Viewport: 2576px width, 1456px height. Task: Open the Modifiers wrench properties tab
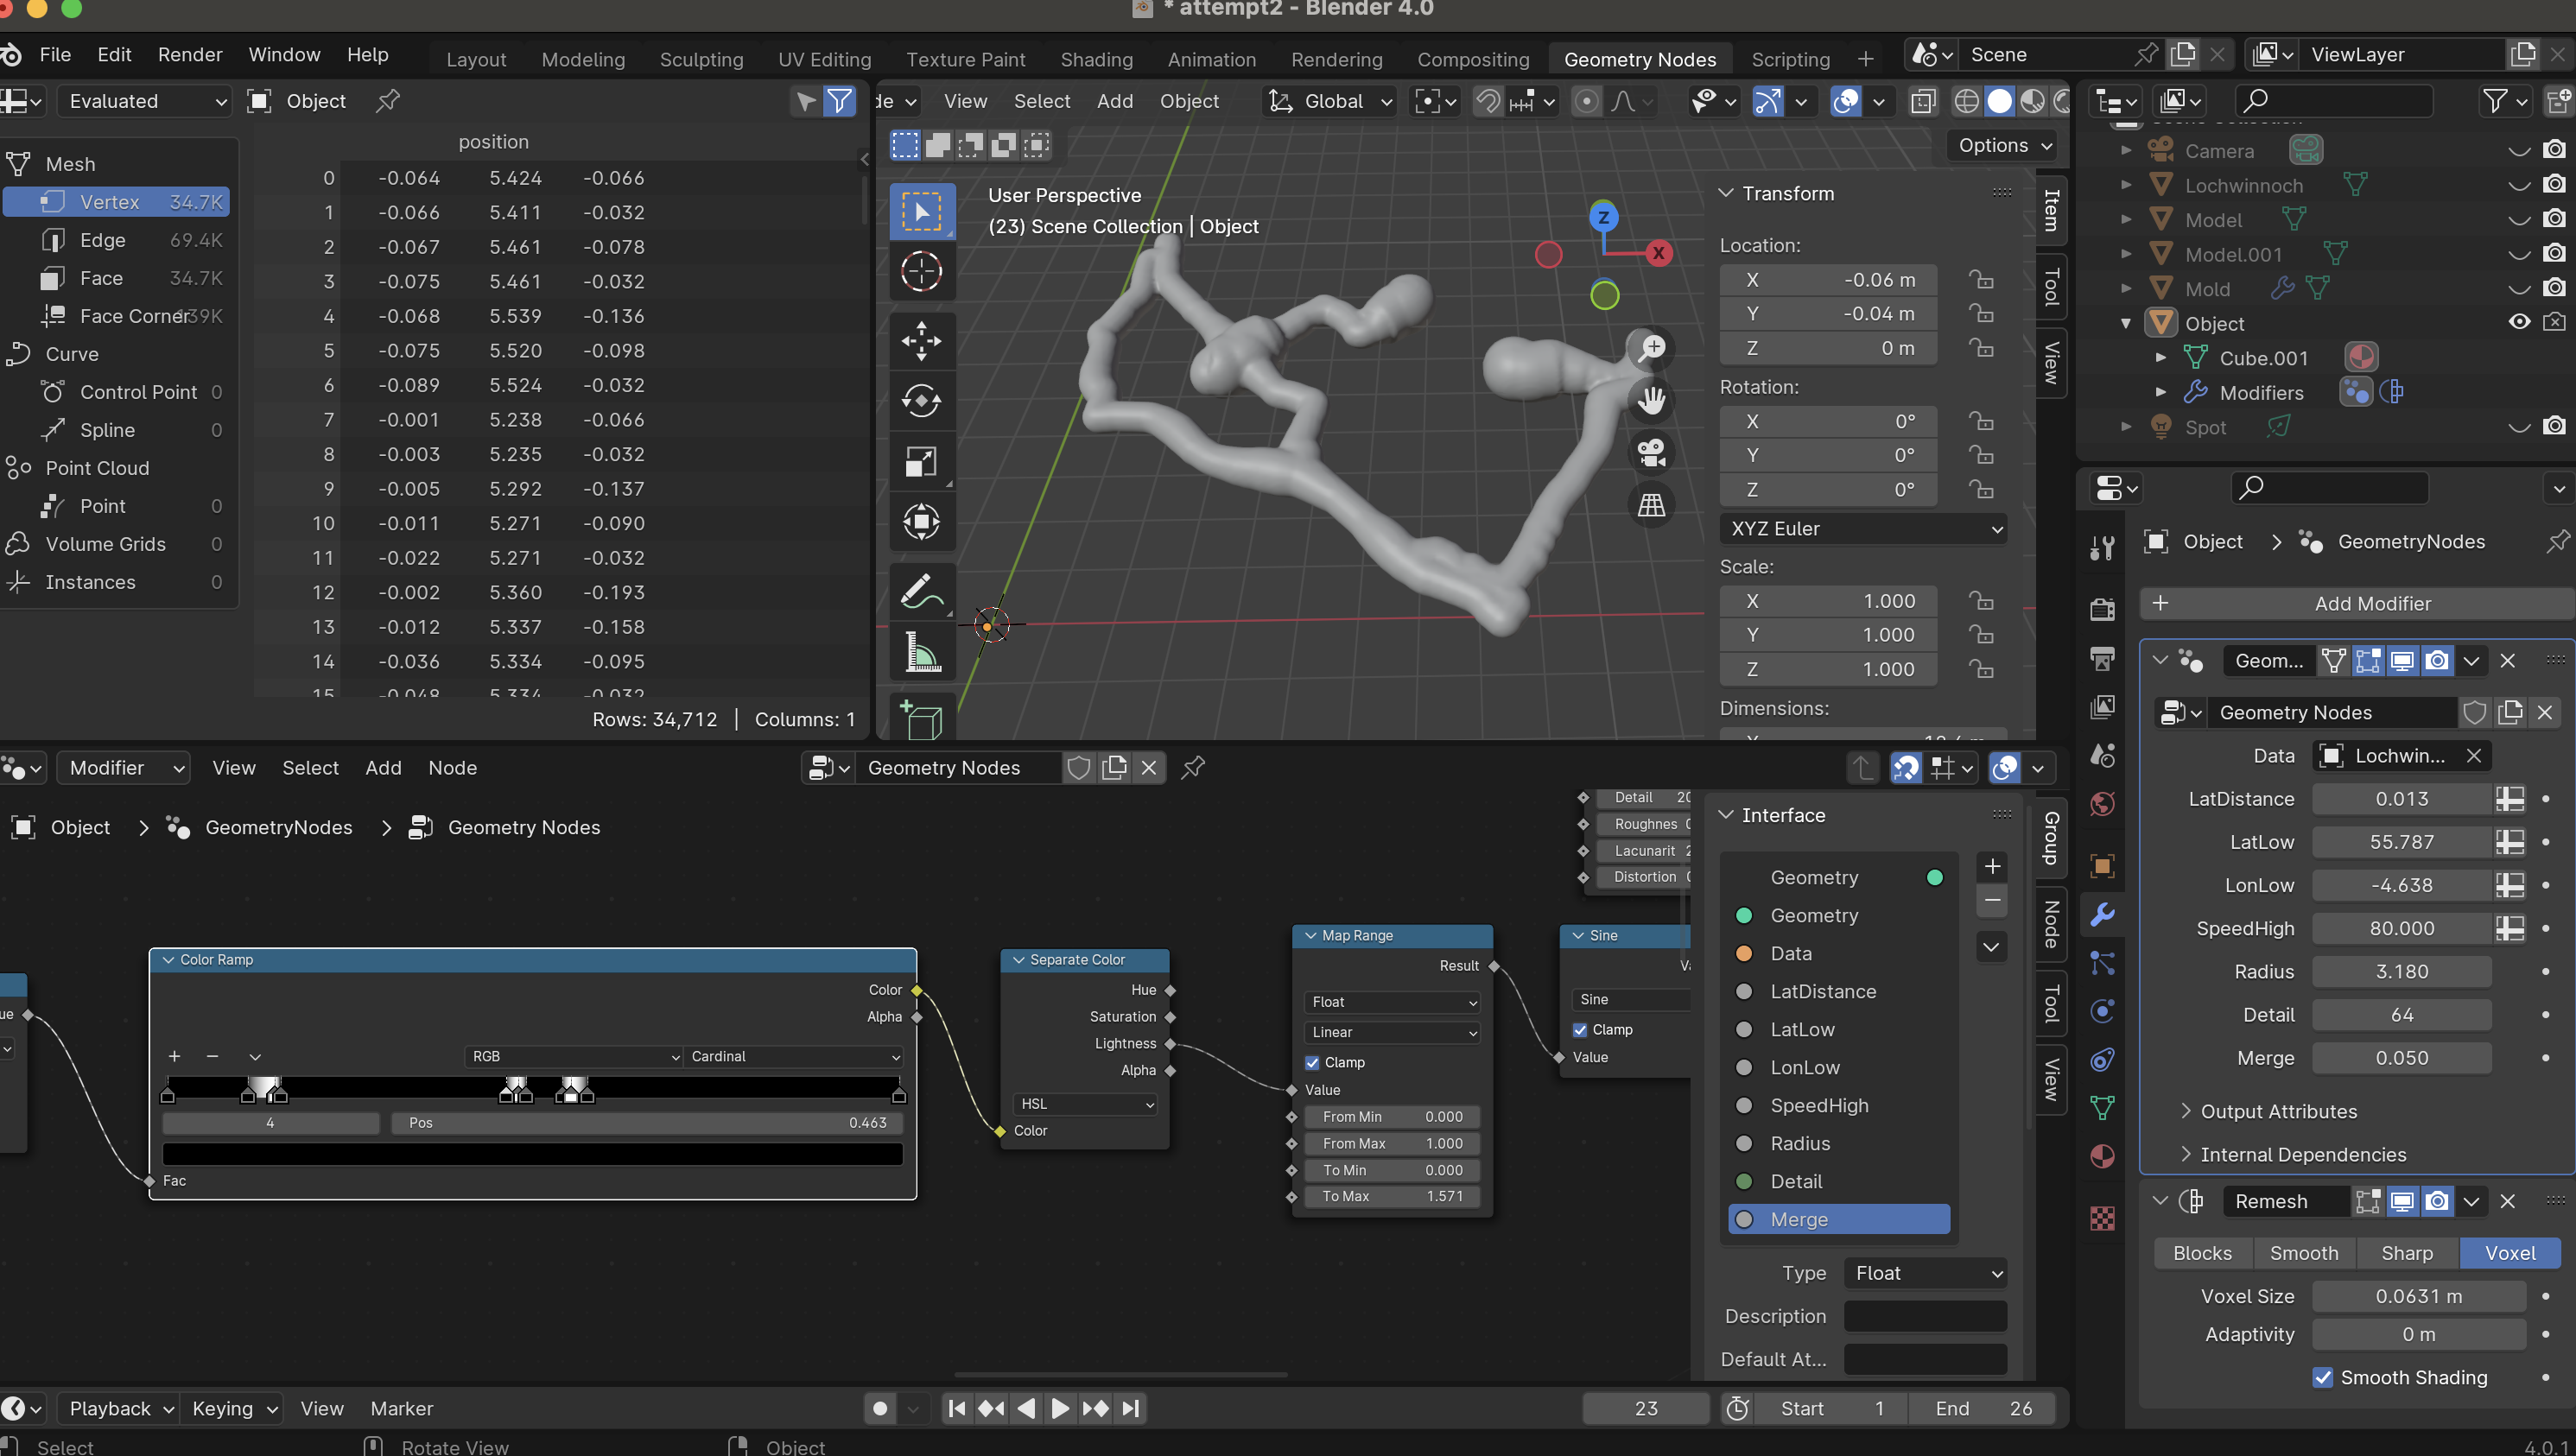[2101, 914]
